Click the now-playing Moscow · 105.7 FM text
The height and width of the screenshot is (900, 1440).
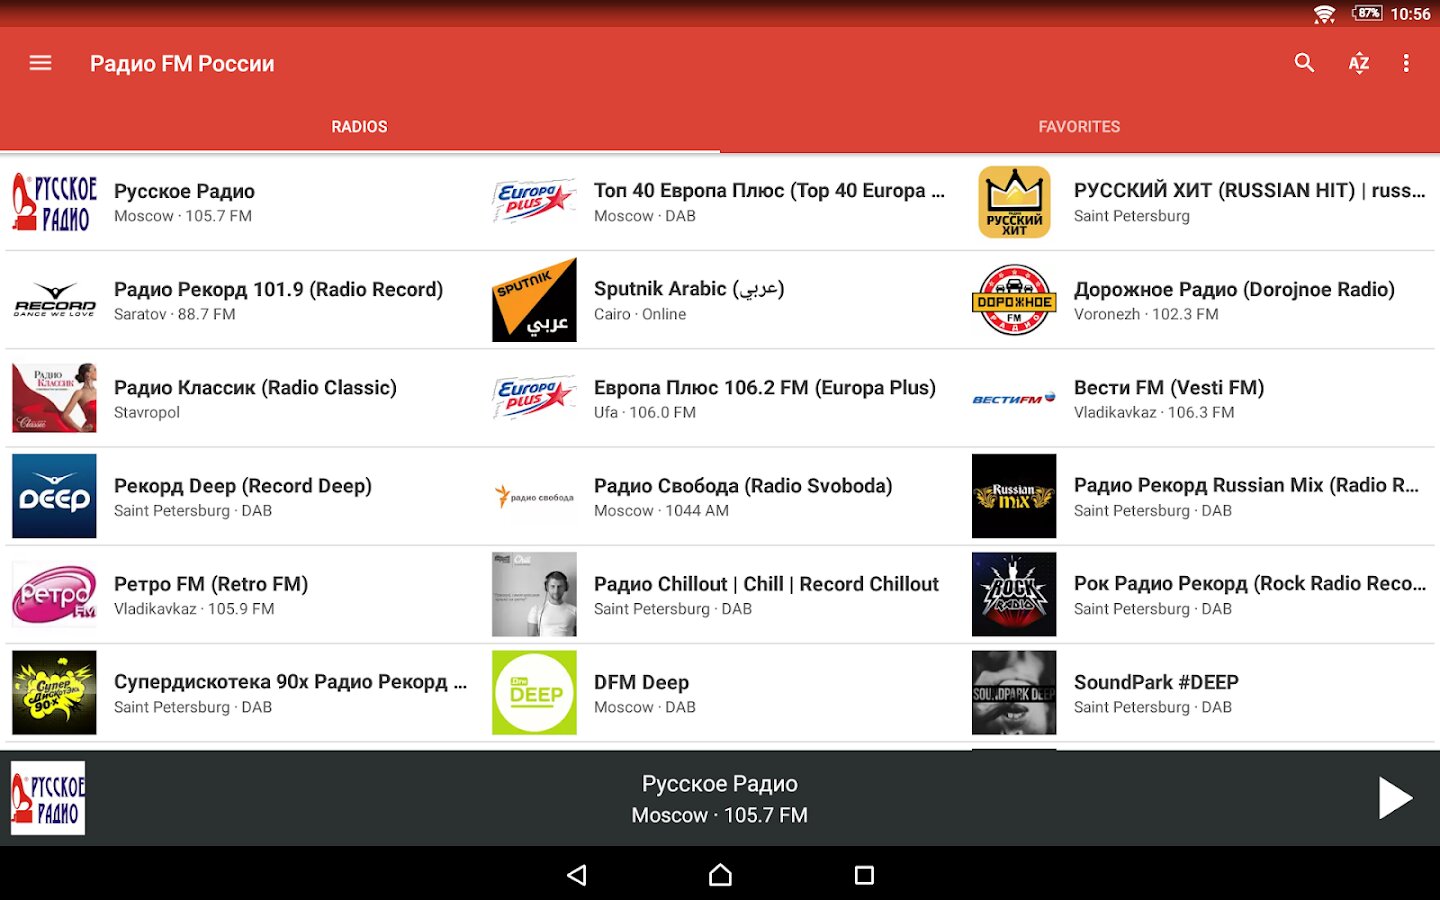click(720, 815)
